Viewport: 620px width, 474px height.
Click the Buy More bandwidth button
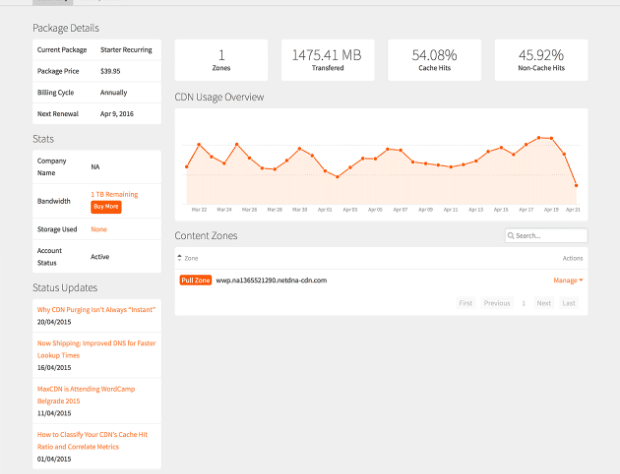105,207
